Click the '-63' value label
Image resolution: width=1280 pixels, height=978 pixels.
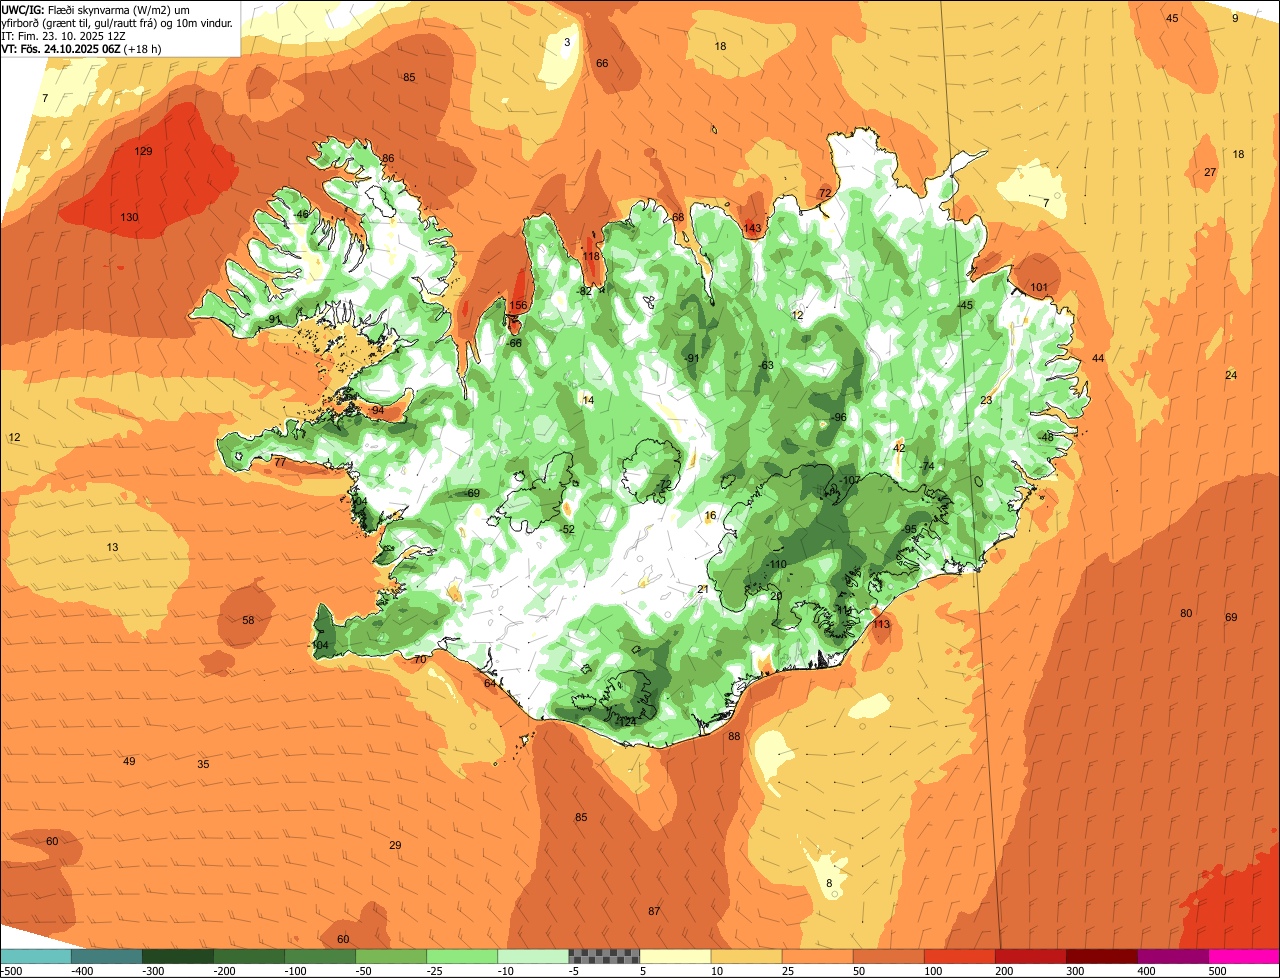(765, 366)
